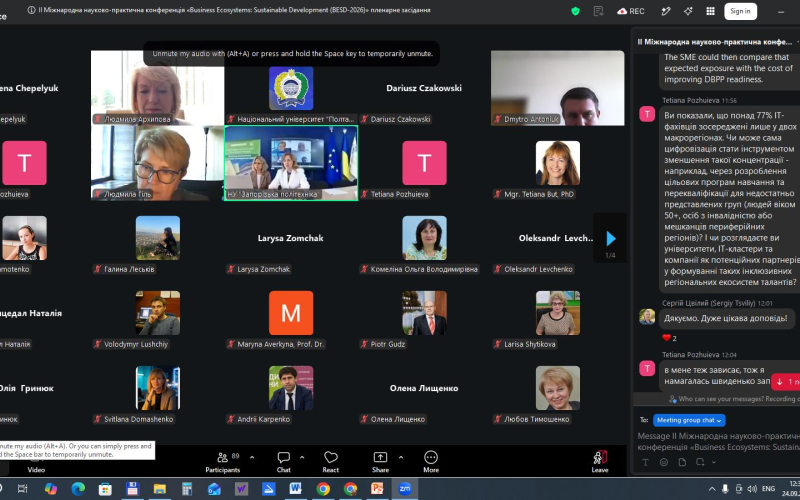Click the Полтавська university logo tile
The width and height of the screenshot is (800, 500).
pos(291,88)
